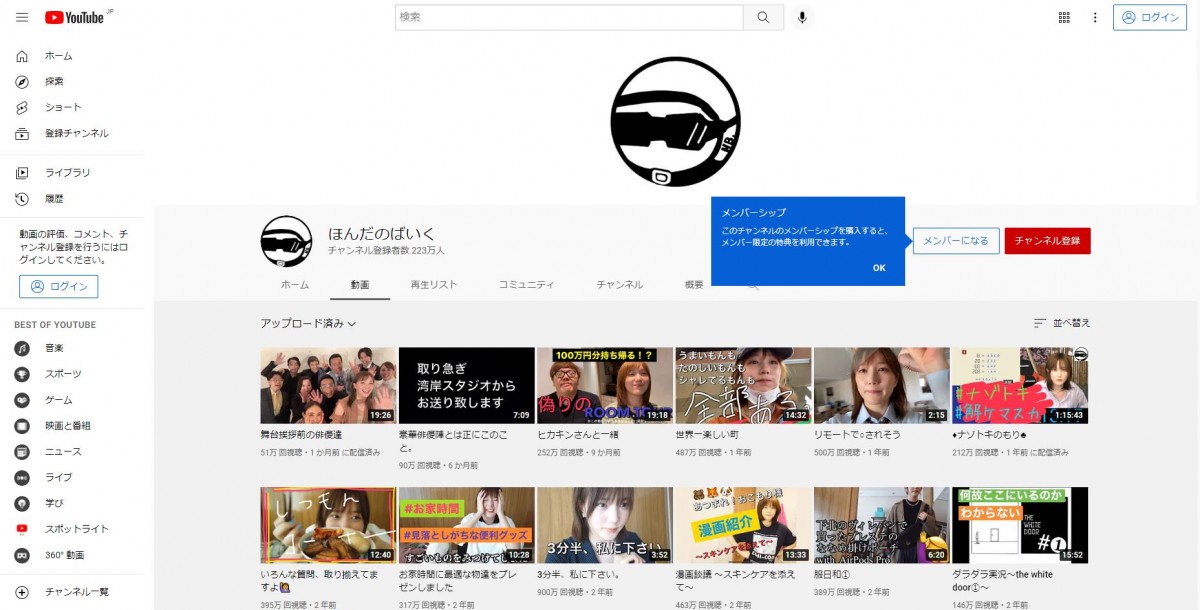Click the sidebar ログイン button
Screen dimensions: 1200x610
[59, 286]
